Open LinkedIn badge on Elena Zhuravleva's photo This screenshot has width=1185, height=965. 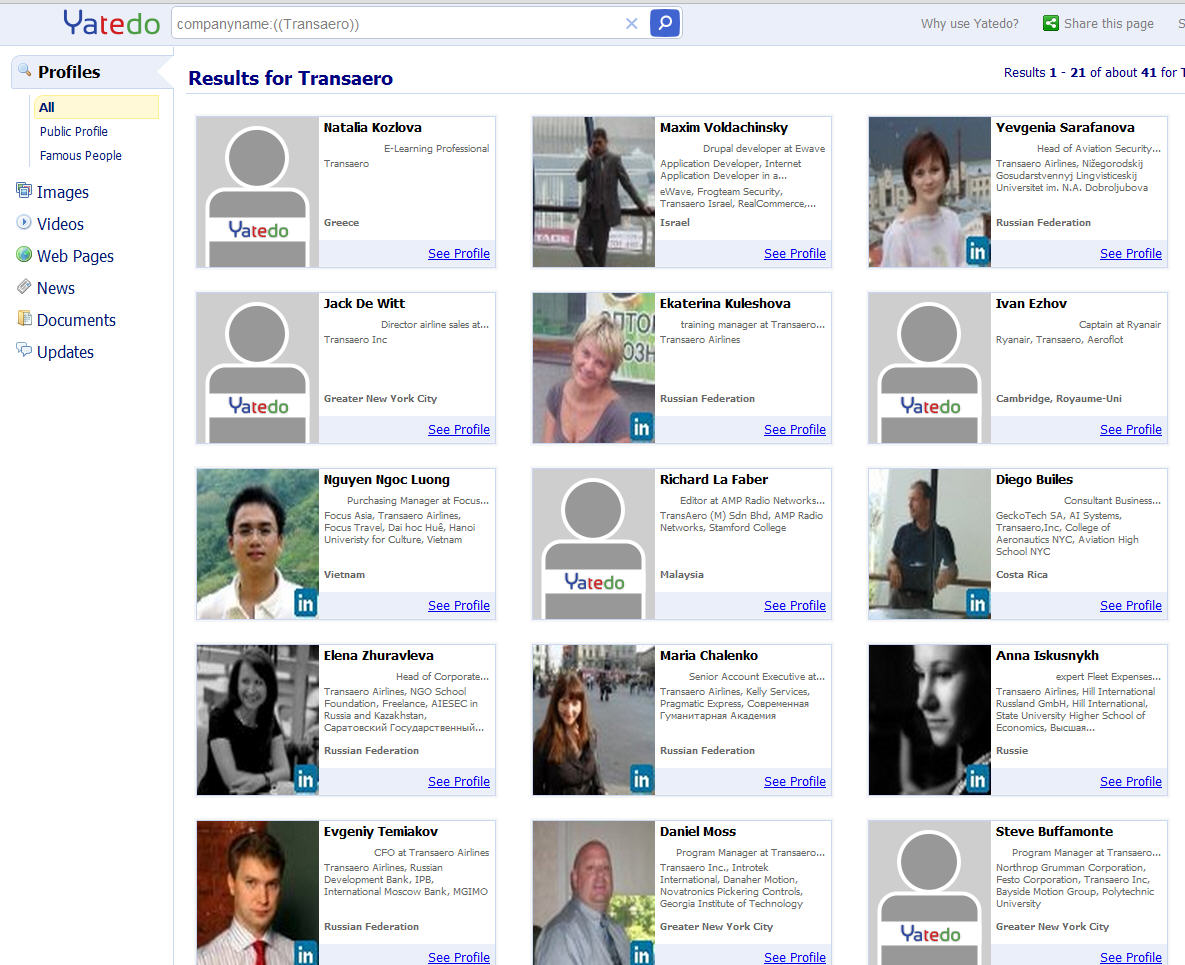pos(305,779)
